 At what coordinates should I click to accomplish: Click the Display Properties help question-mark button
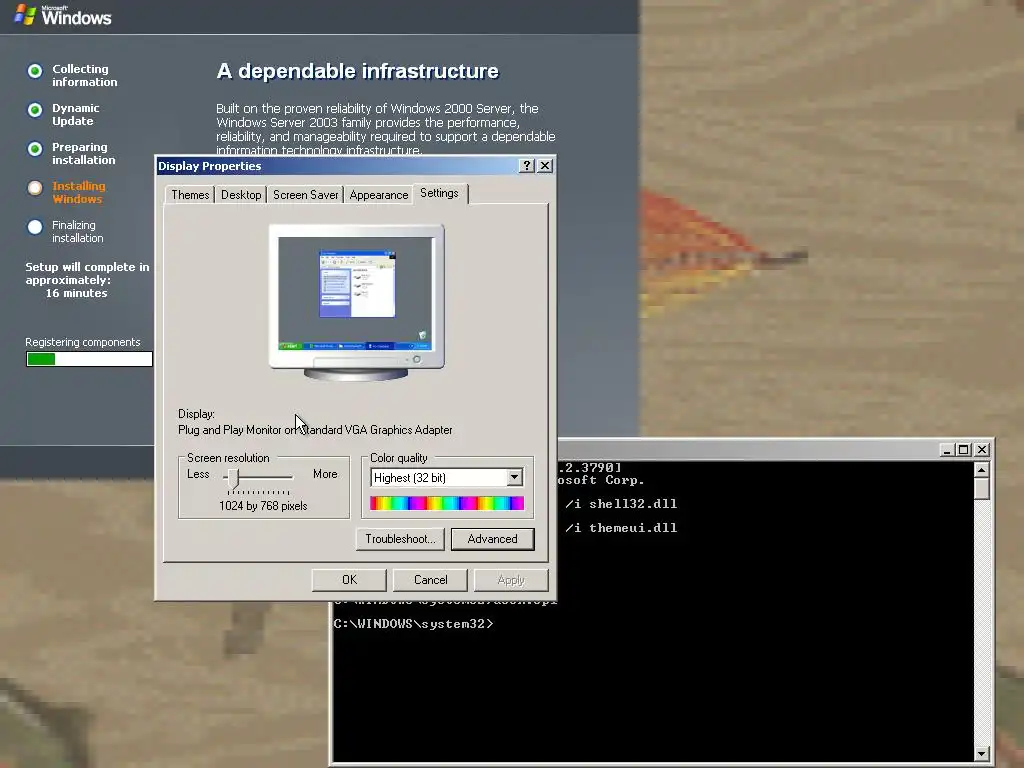(527, 166)
